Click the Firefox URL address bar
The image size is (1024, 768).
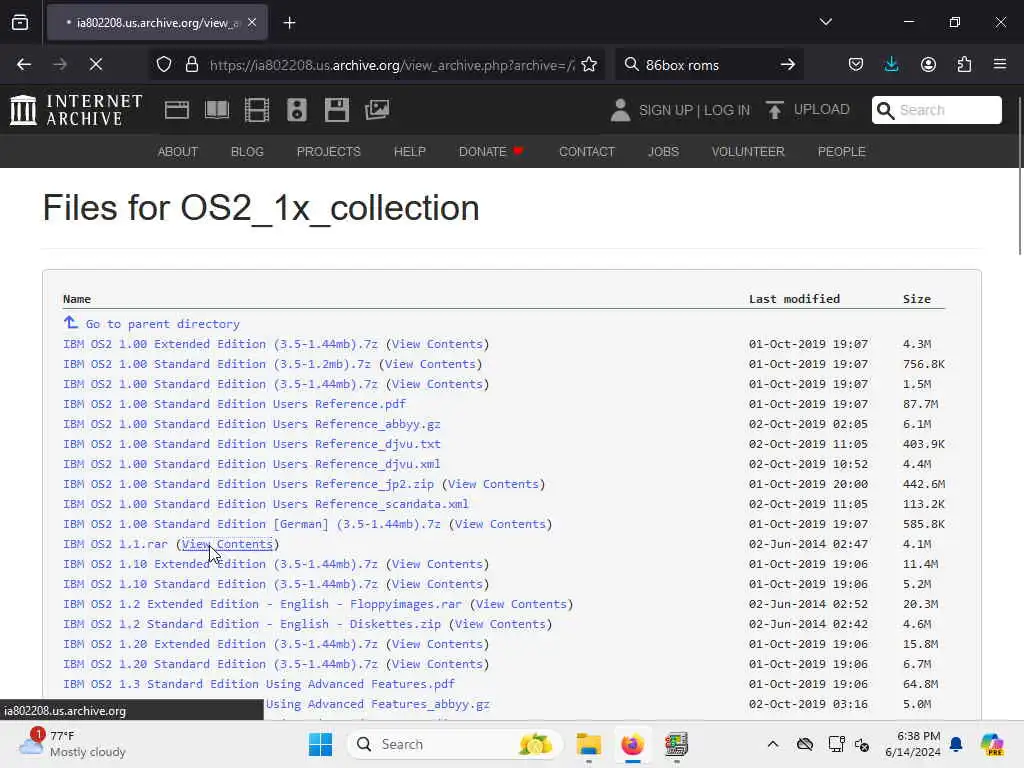392,65
